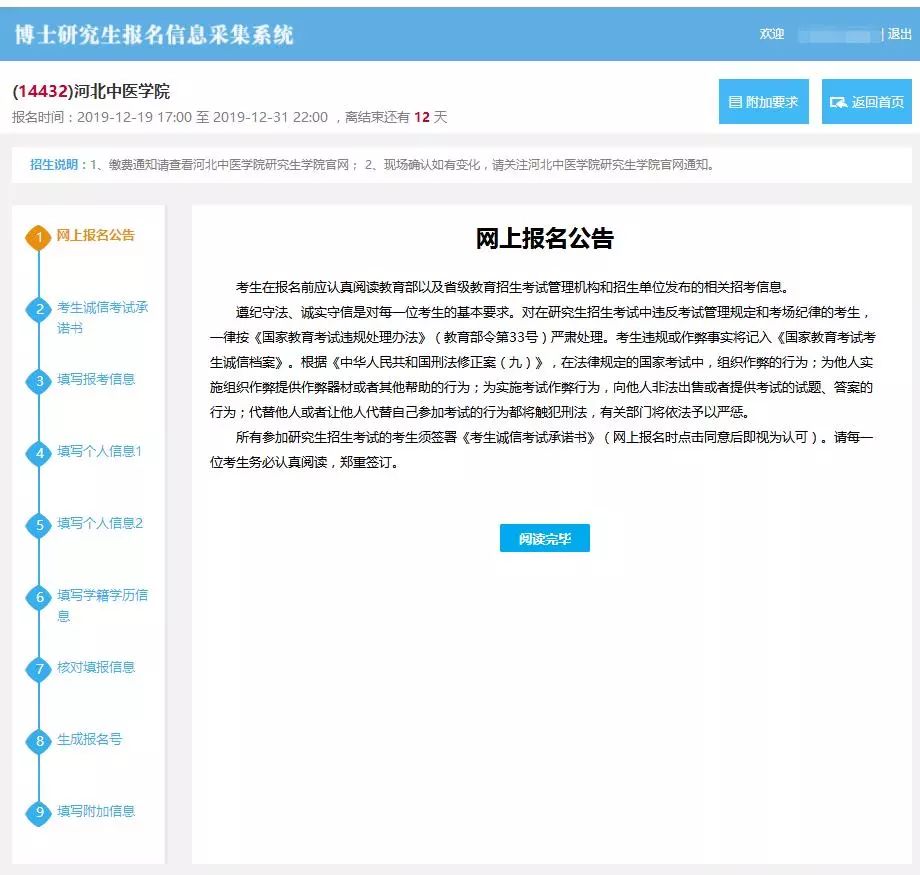Select the 网上报名公告 step label
The height and width of the screenshot is (875, 920).
pyautogui.click(x=95, y=236)
